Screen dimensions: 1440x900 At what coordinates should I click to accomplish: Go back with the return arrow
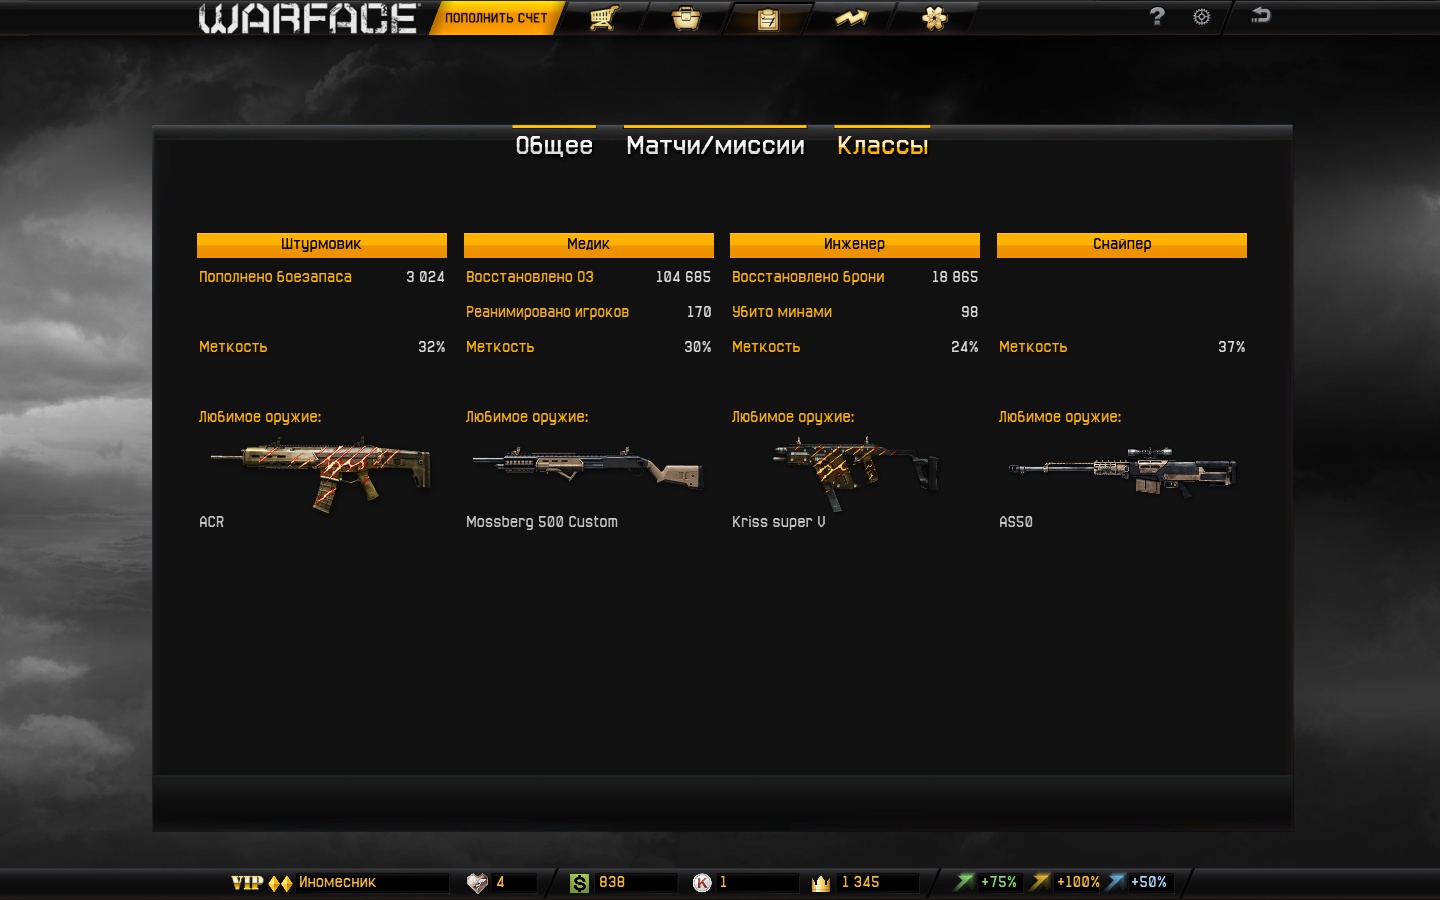(1260, 15)
